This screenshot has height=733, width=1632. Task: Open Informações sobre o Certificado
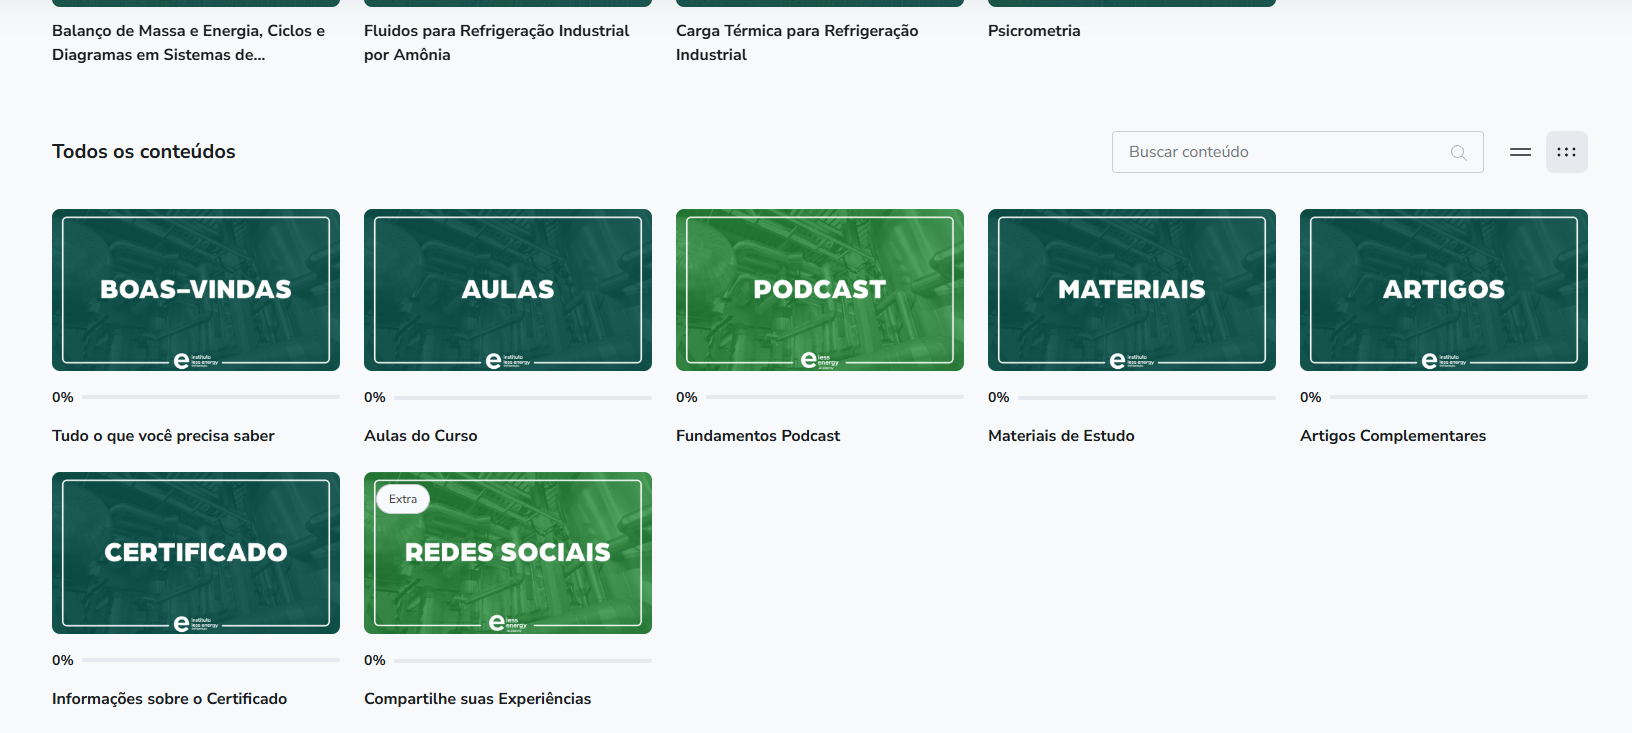point(170,699)
